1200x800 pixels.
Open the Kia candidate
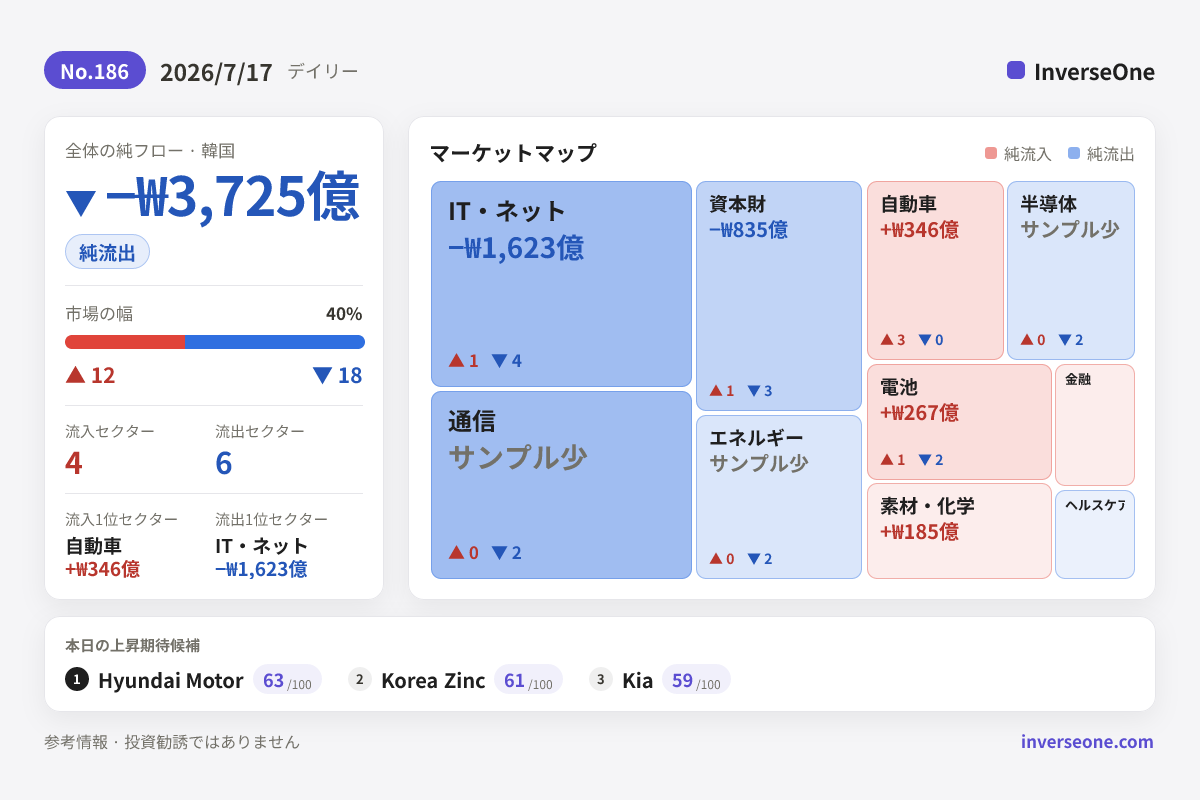click(x=637, y=680)
